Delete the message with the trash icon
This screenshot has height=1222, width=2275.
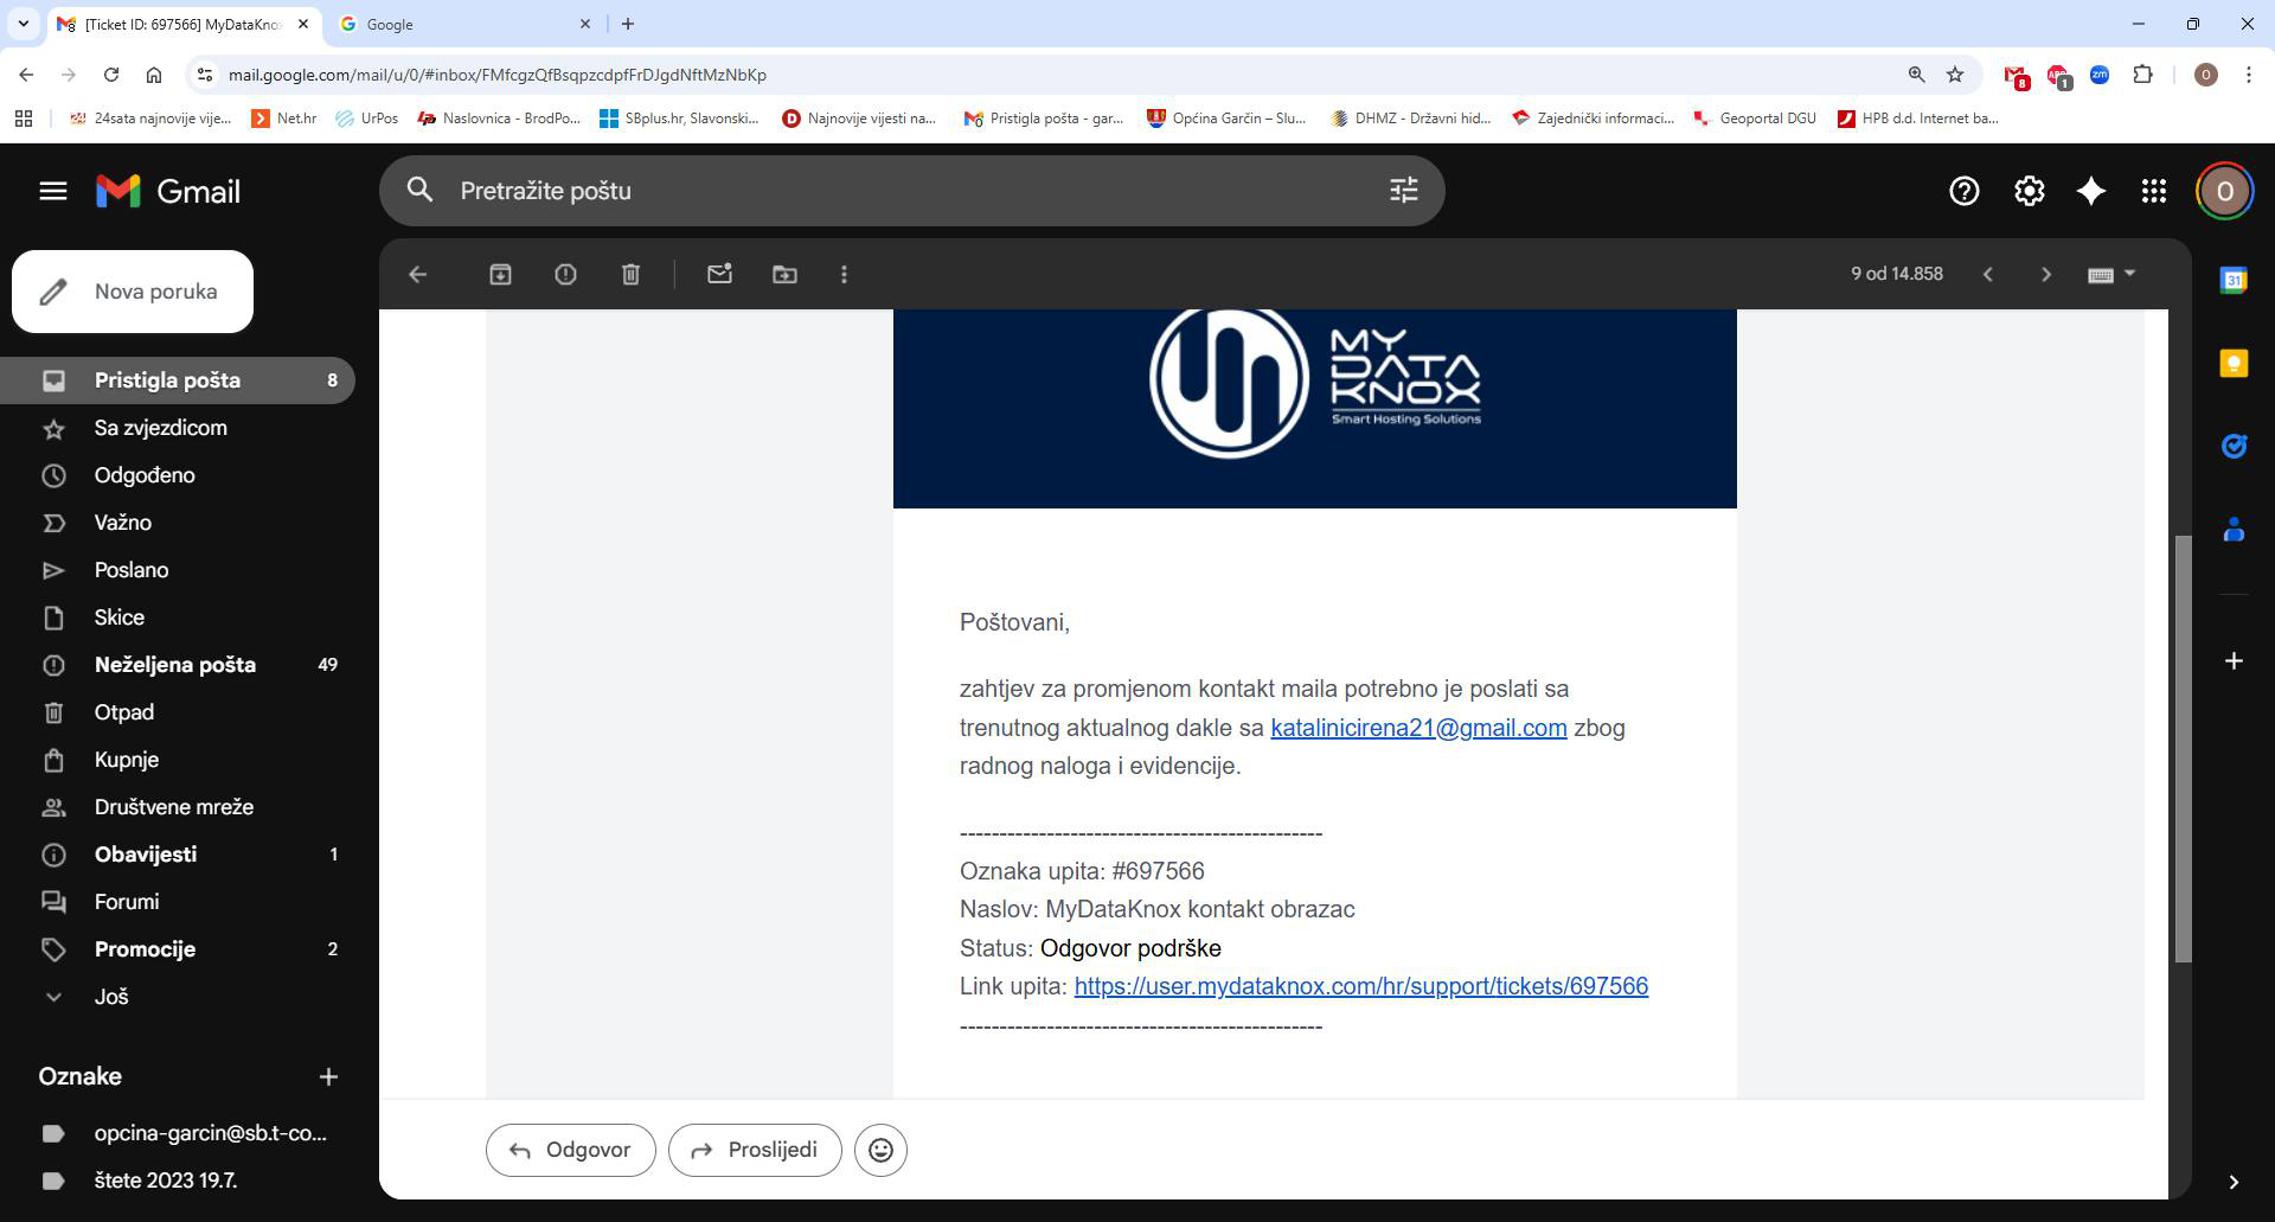(x=630, y=274)
